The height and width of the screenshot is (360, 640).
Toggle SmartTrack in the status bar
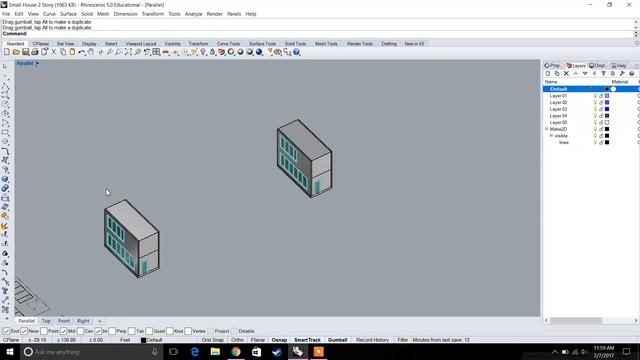click(307, 340)
